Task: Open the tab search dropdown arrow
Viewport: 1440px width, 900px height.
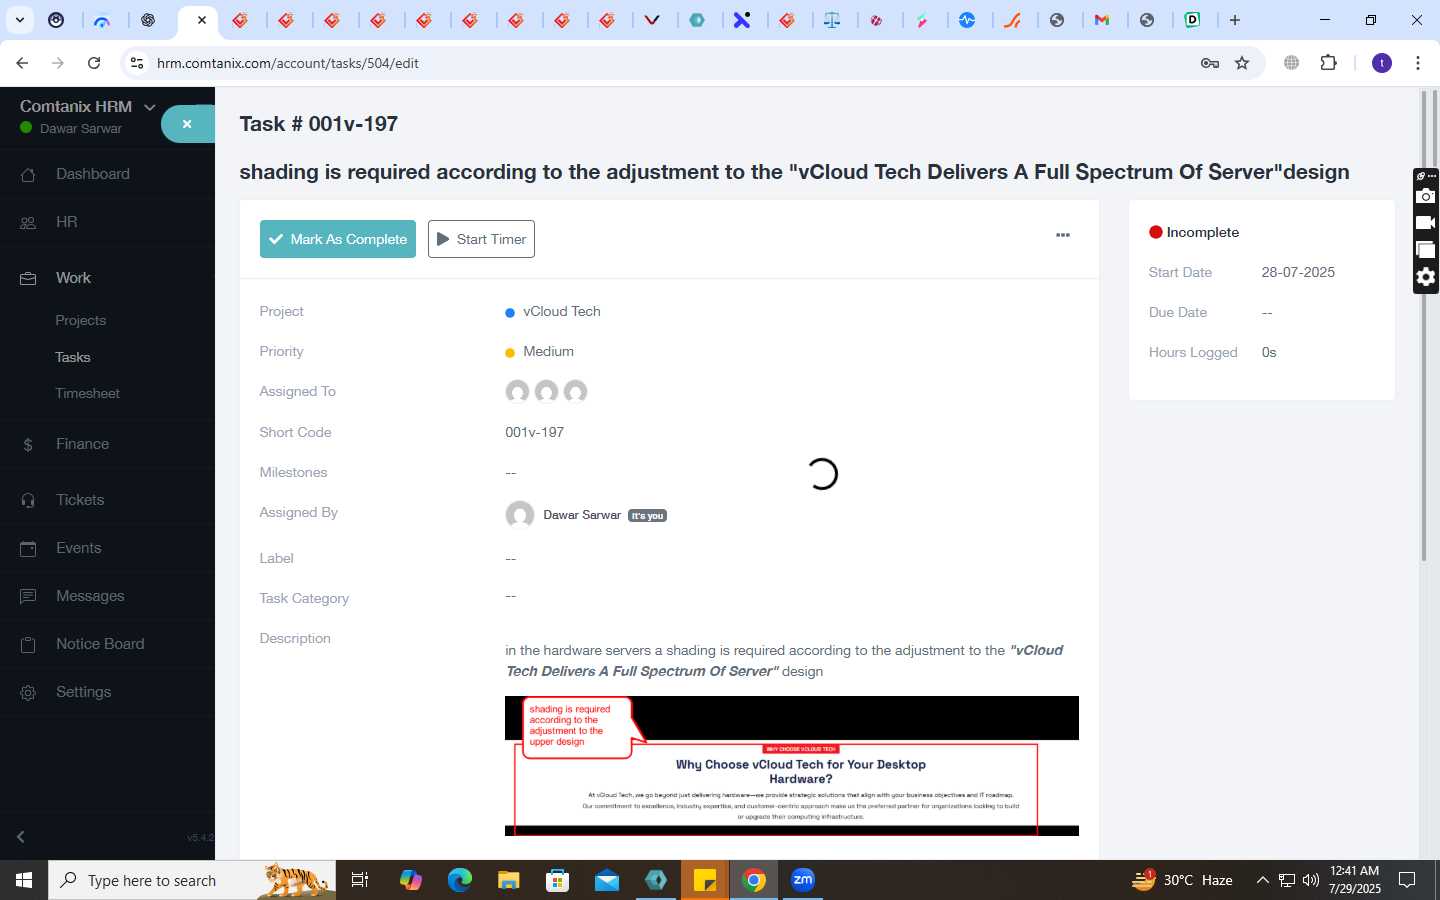Action: click(x=20, y=20)
